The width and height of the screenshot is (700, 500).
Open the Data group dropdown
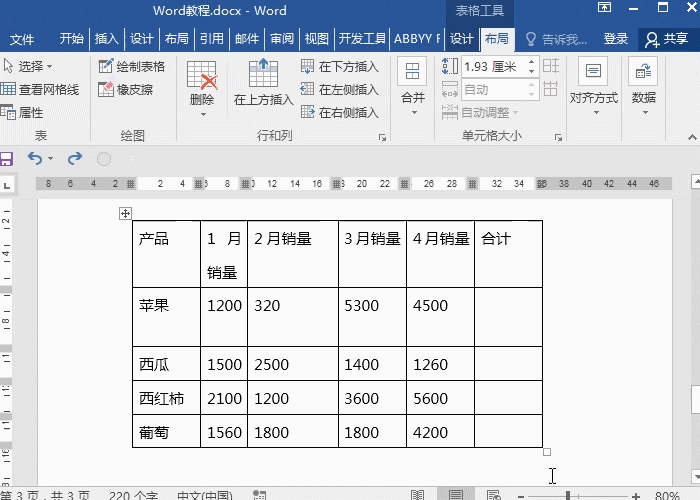pyautogui.click(x=643, y=88)
